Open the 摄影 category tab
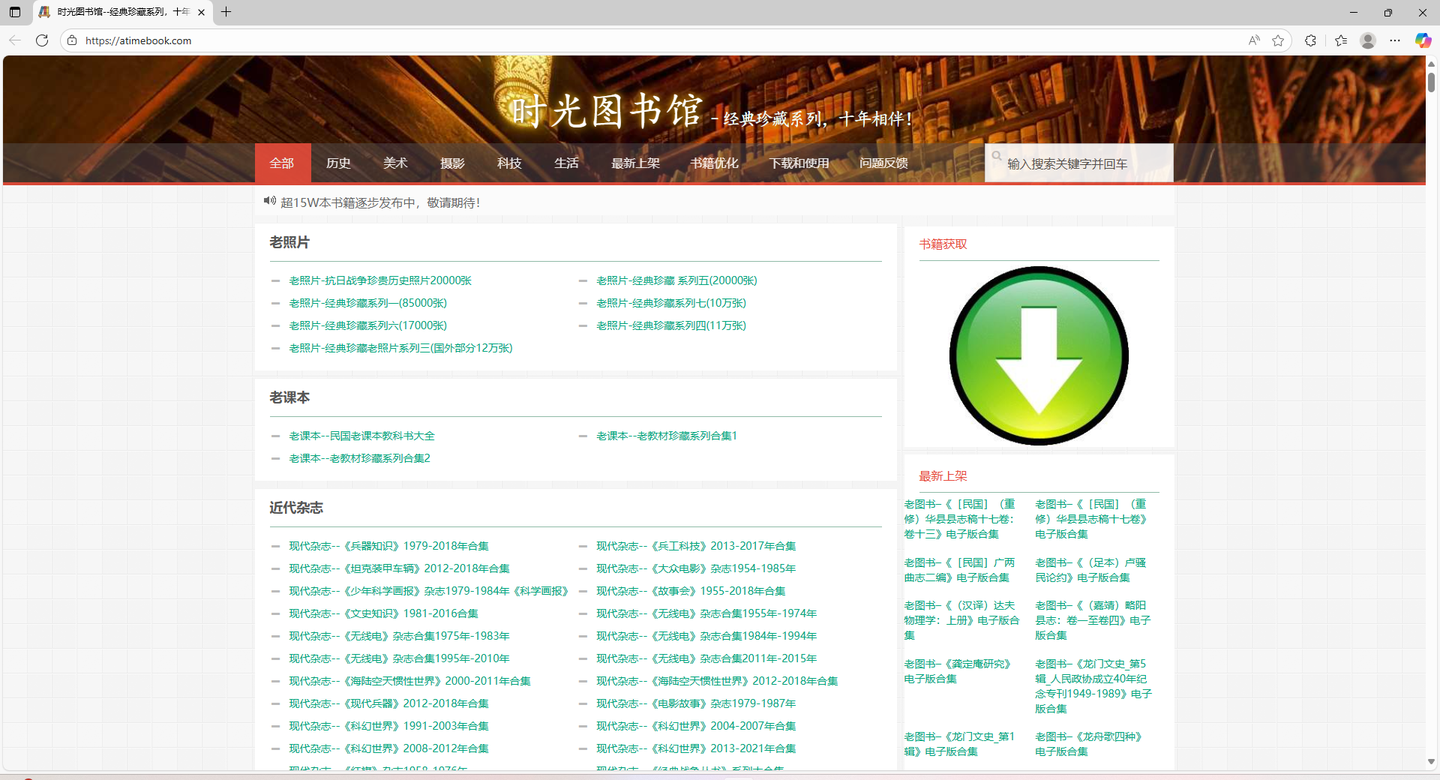The width and height of the screenshot is (1440, 780). pos(453,163)
